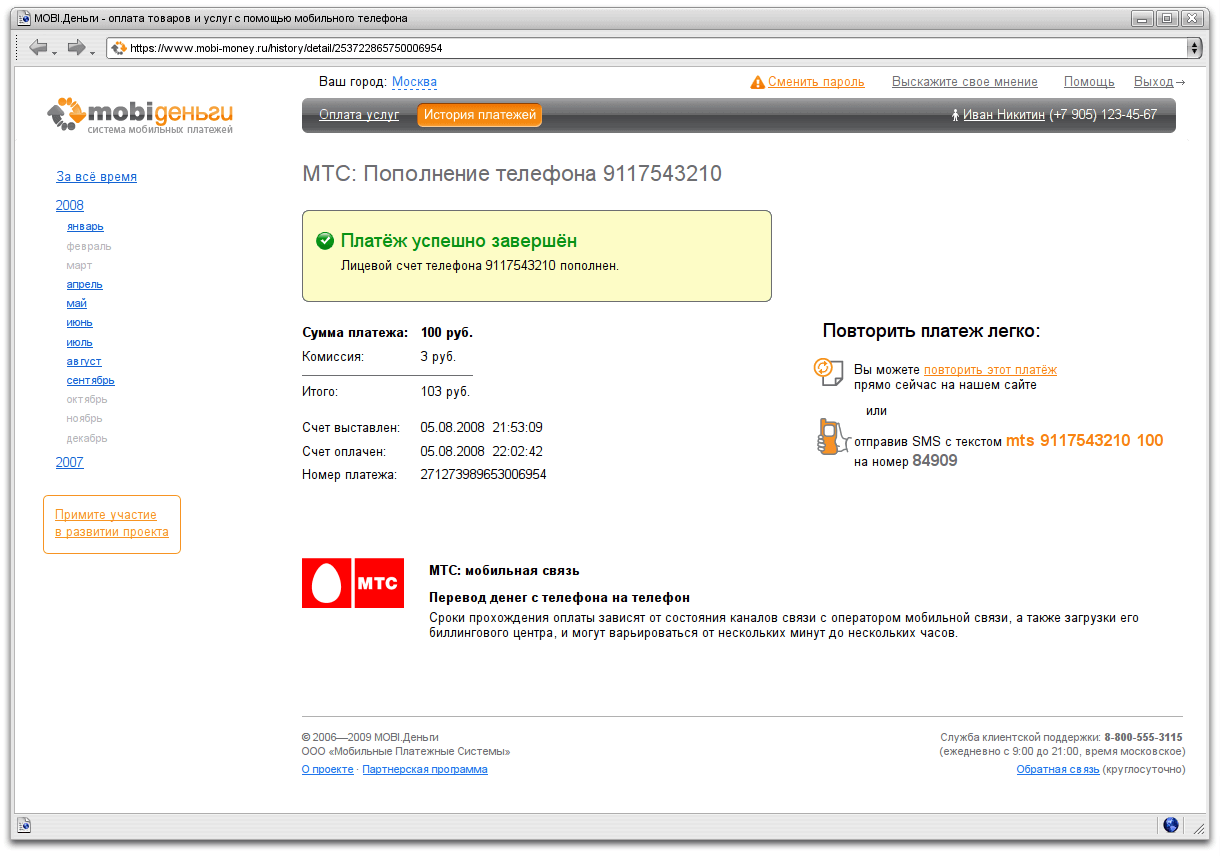This screenshot has width=1220, height=856.
Task: Click the page icon in the status bar
Action: [x=24, y=825]
